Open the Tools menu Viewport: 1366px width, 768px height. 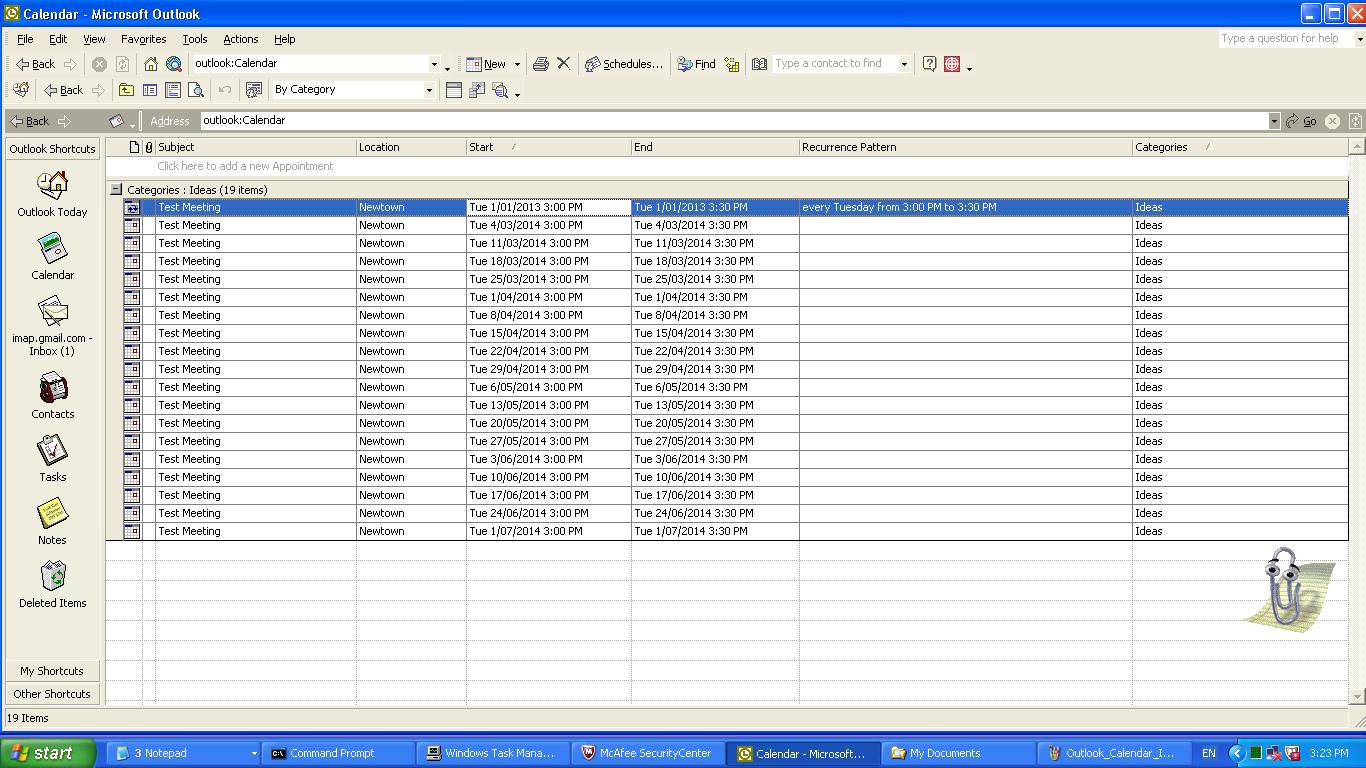pos(194,39)
